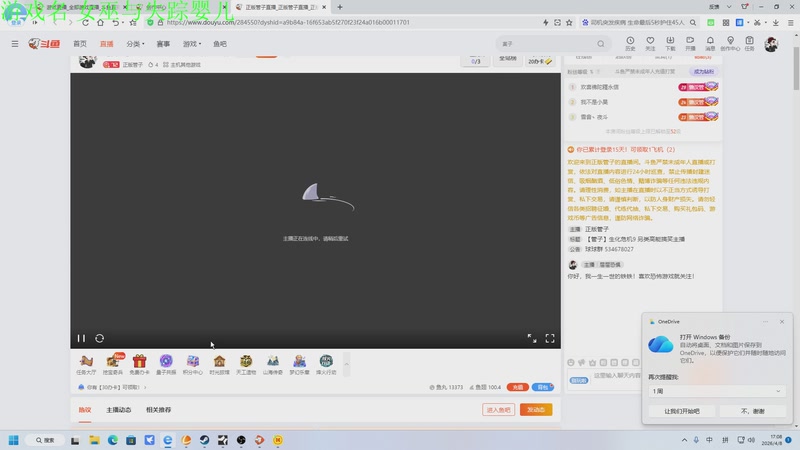Reload the stream with refresh icon
Screen dimensions: 800x450
coord(99,338)
